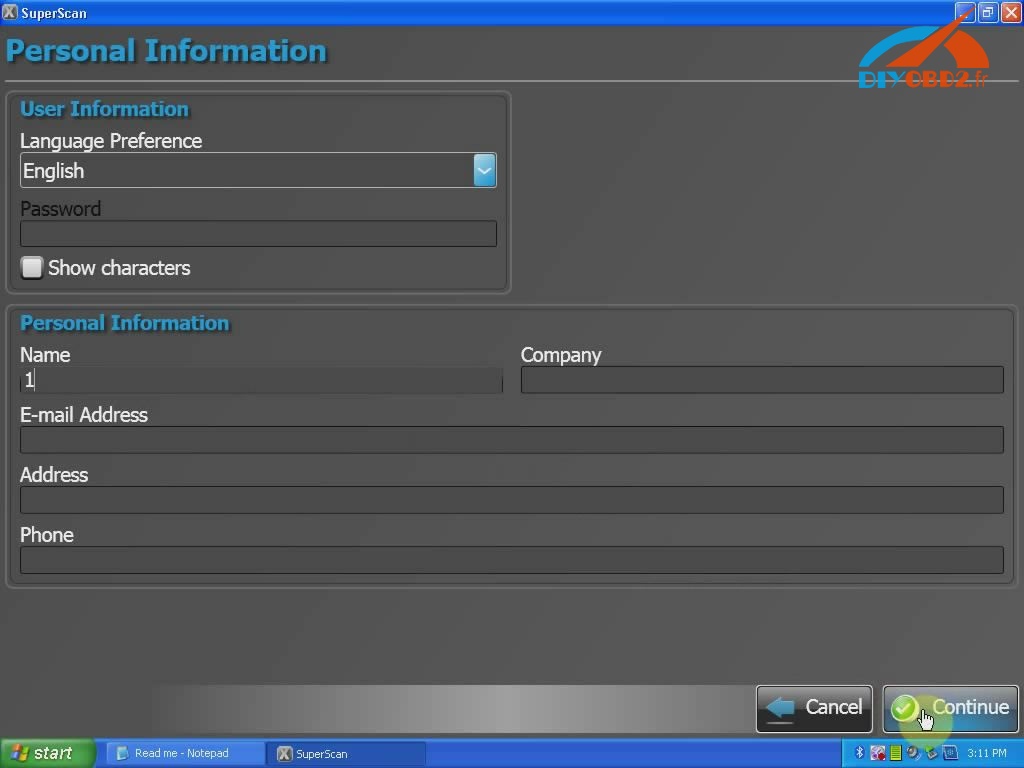Switch to the Read me Notepad window

click(185, 753)
